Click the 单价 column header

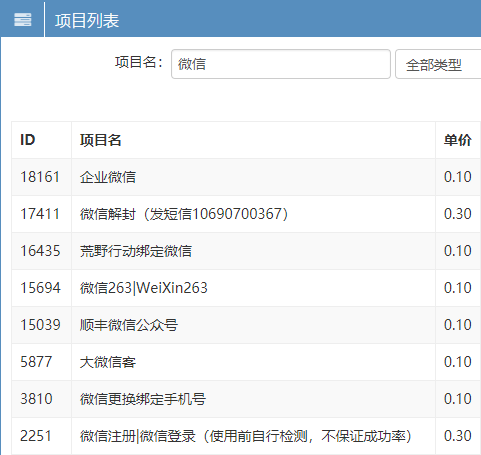click(457, 140)
